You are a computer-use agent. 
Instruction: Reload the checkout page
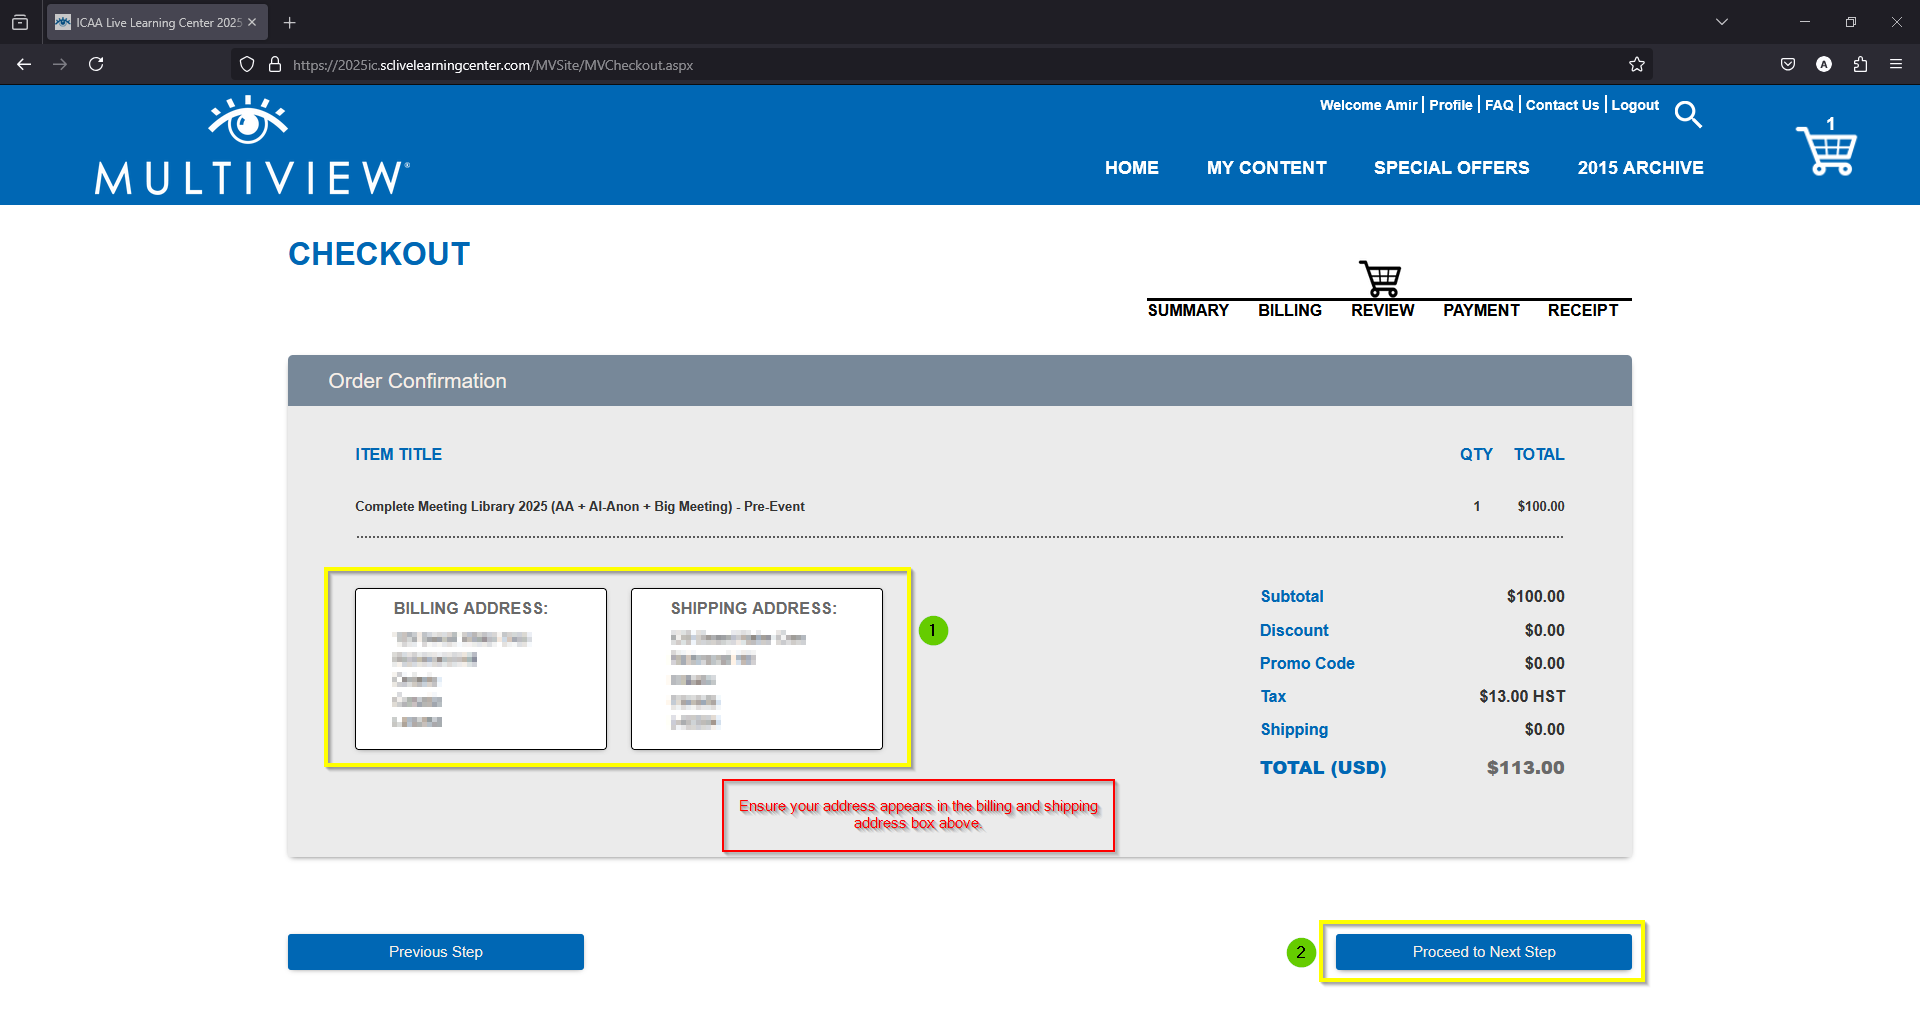(96, 64)
